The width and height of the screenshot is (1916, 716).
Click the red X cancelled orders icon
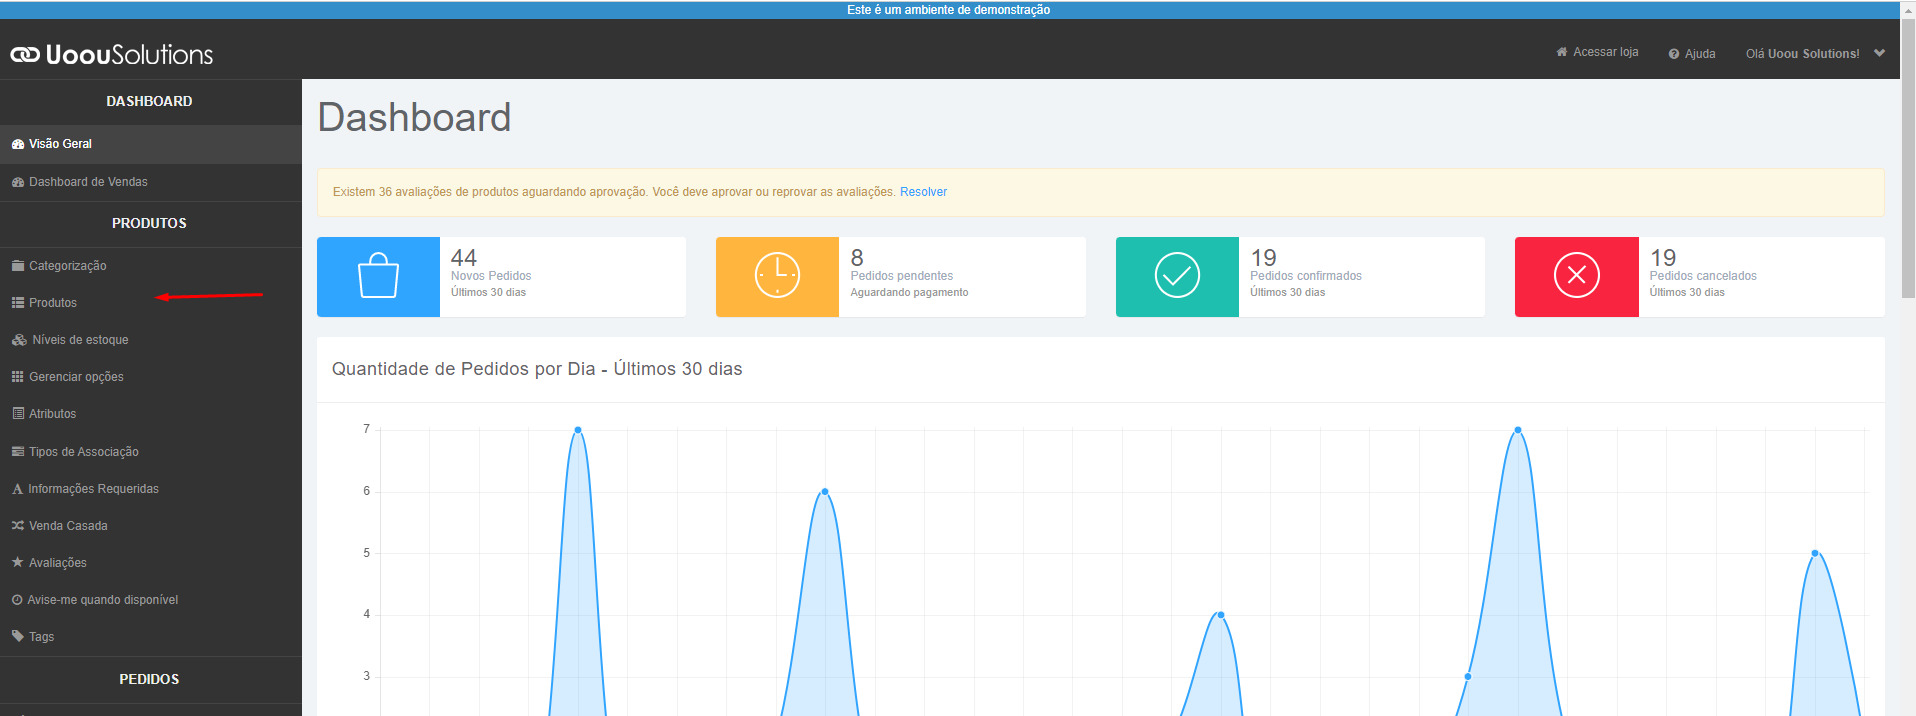pyautogui.click(x=1576, y=276)
